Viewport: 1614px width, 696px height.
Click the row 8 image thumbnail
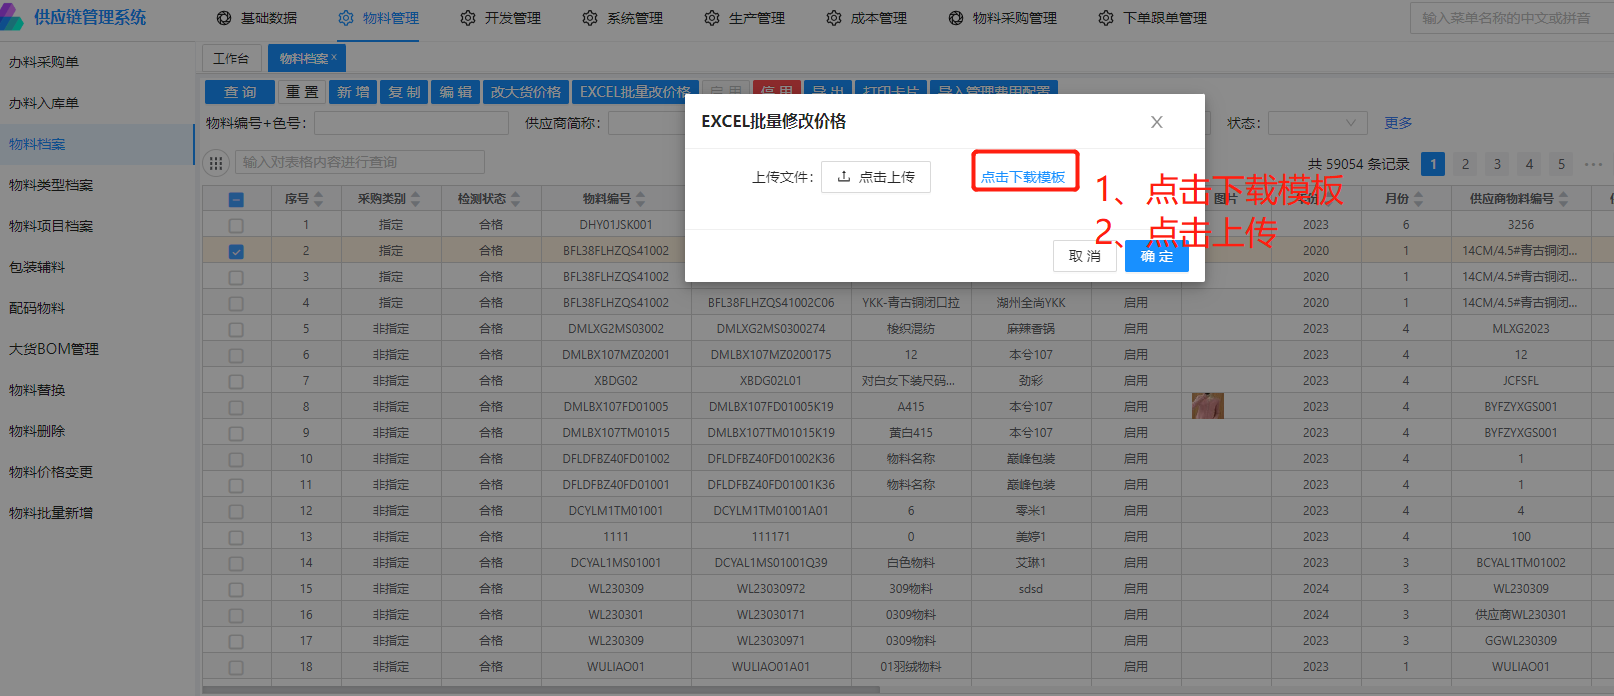point(1207,406)
